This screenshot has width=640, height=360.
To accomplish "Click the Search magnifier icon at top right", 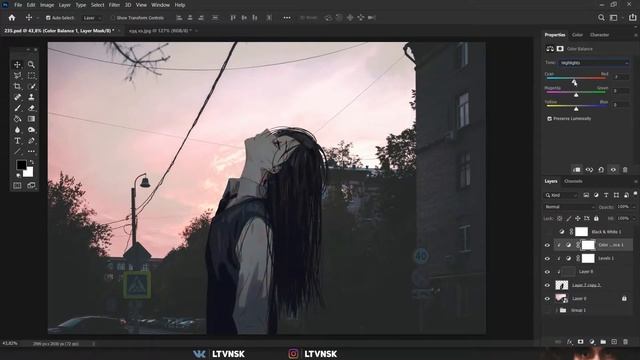I will point(601,18).
